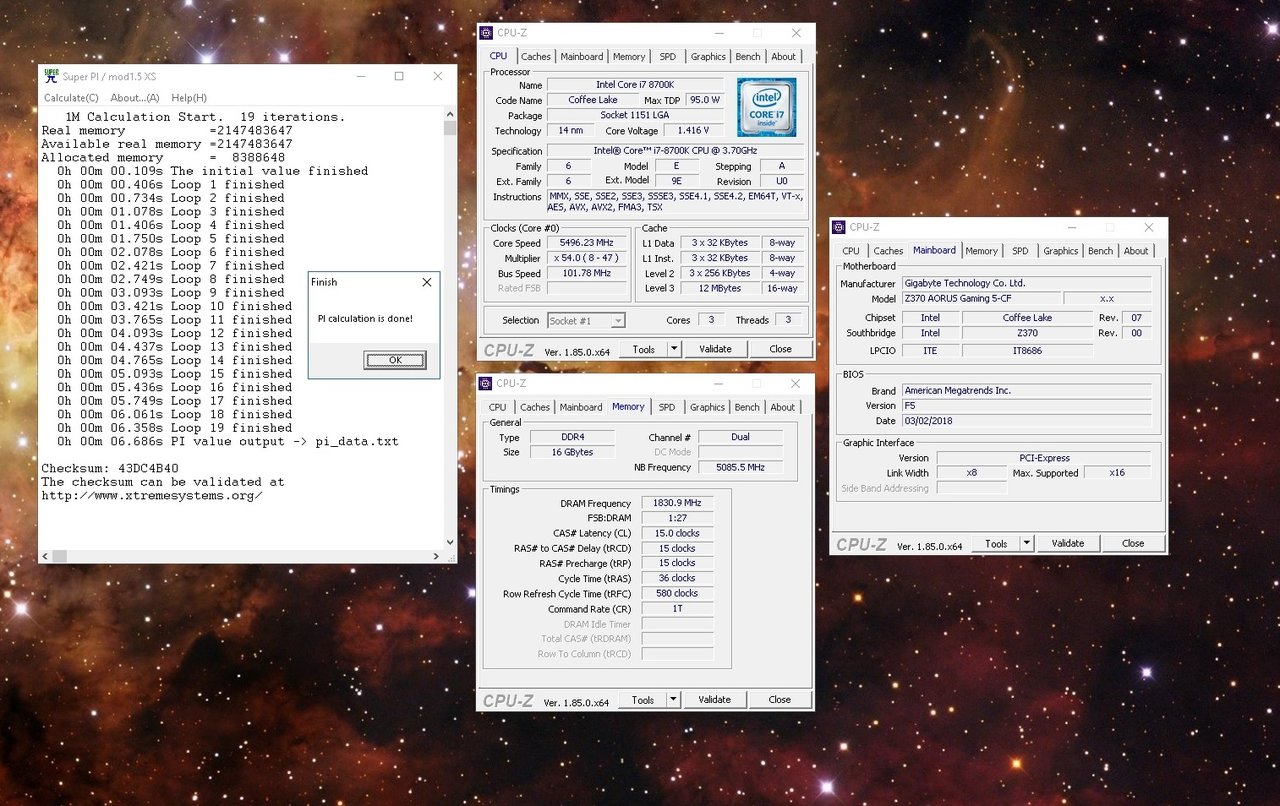Click the DRAM Frequency value 1830.9 MHz
The width and height of the screenshot is (1280, 806).
pos(678,503)
